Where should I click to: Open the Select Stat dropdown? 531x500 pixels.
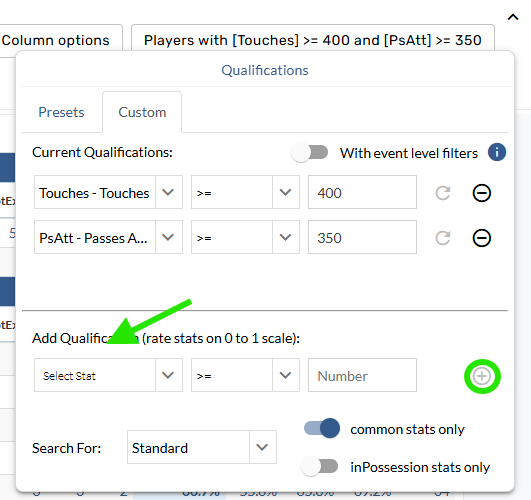pos(108,375)
